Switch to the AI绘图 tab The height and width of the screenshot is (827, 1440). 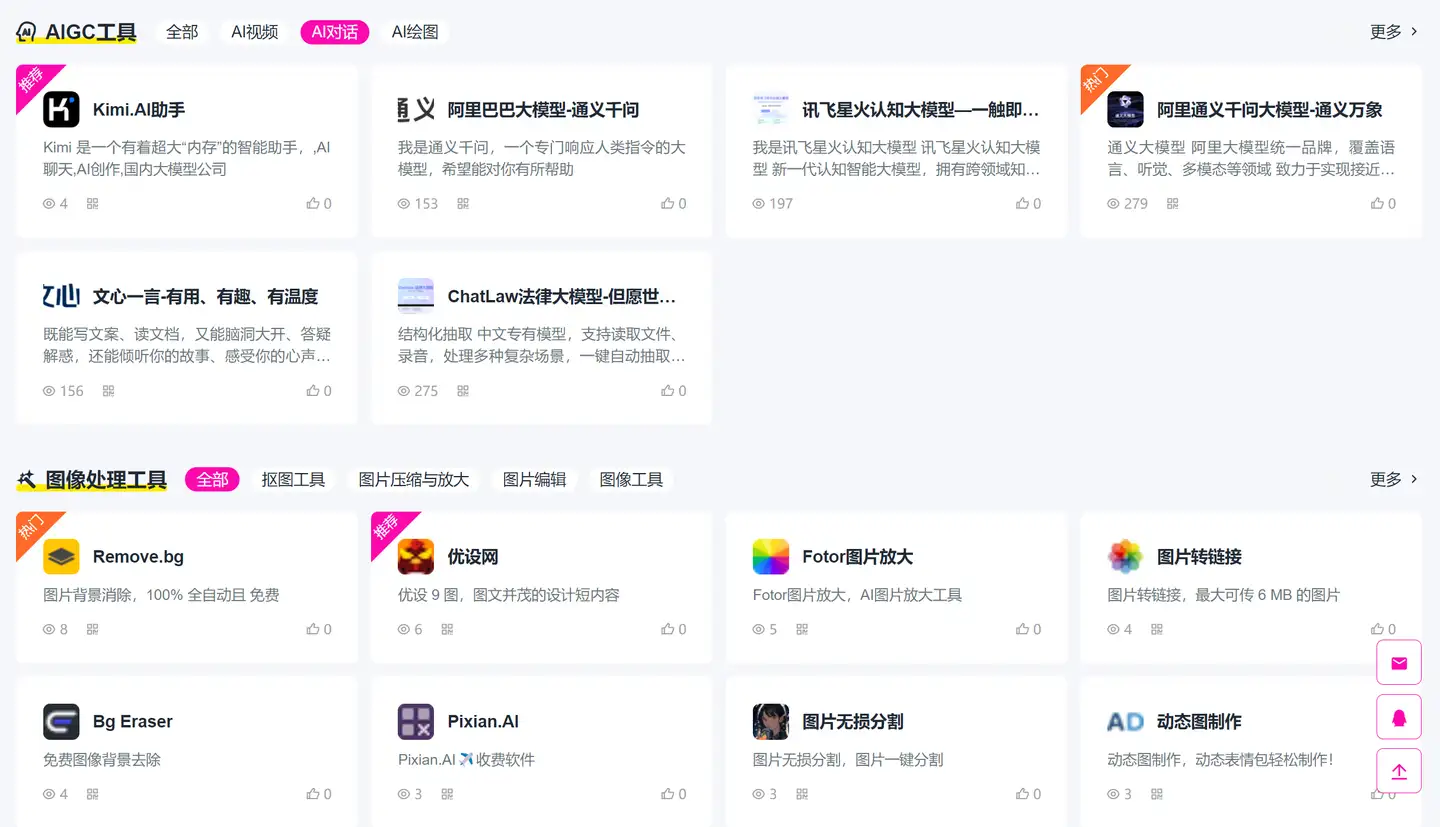(415, 32)
